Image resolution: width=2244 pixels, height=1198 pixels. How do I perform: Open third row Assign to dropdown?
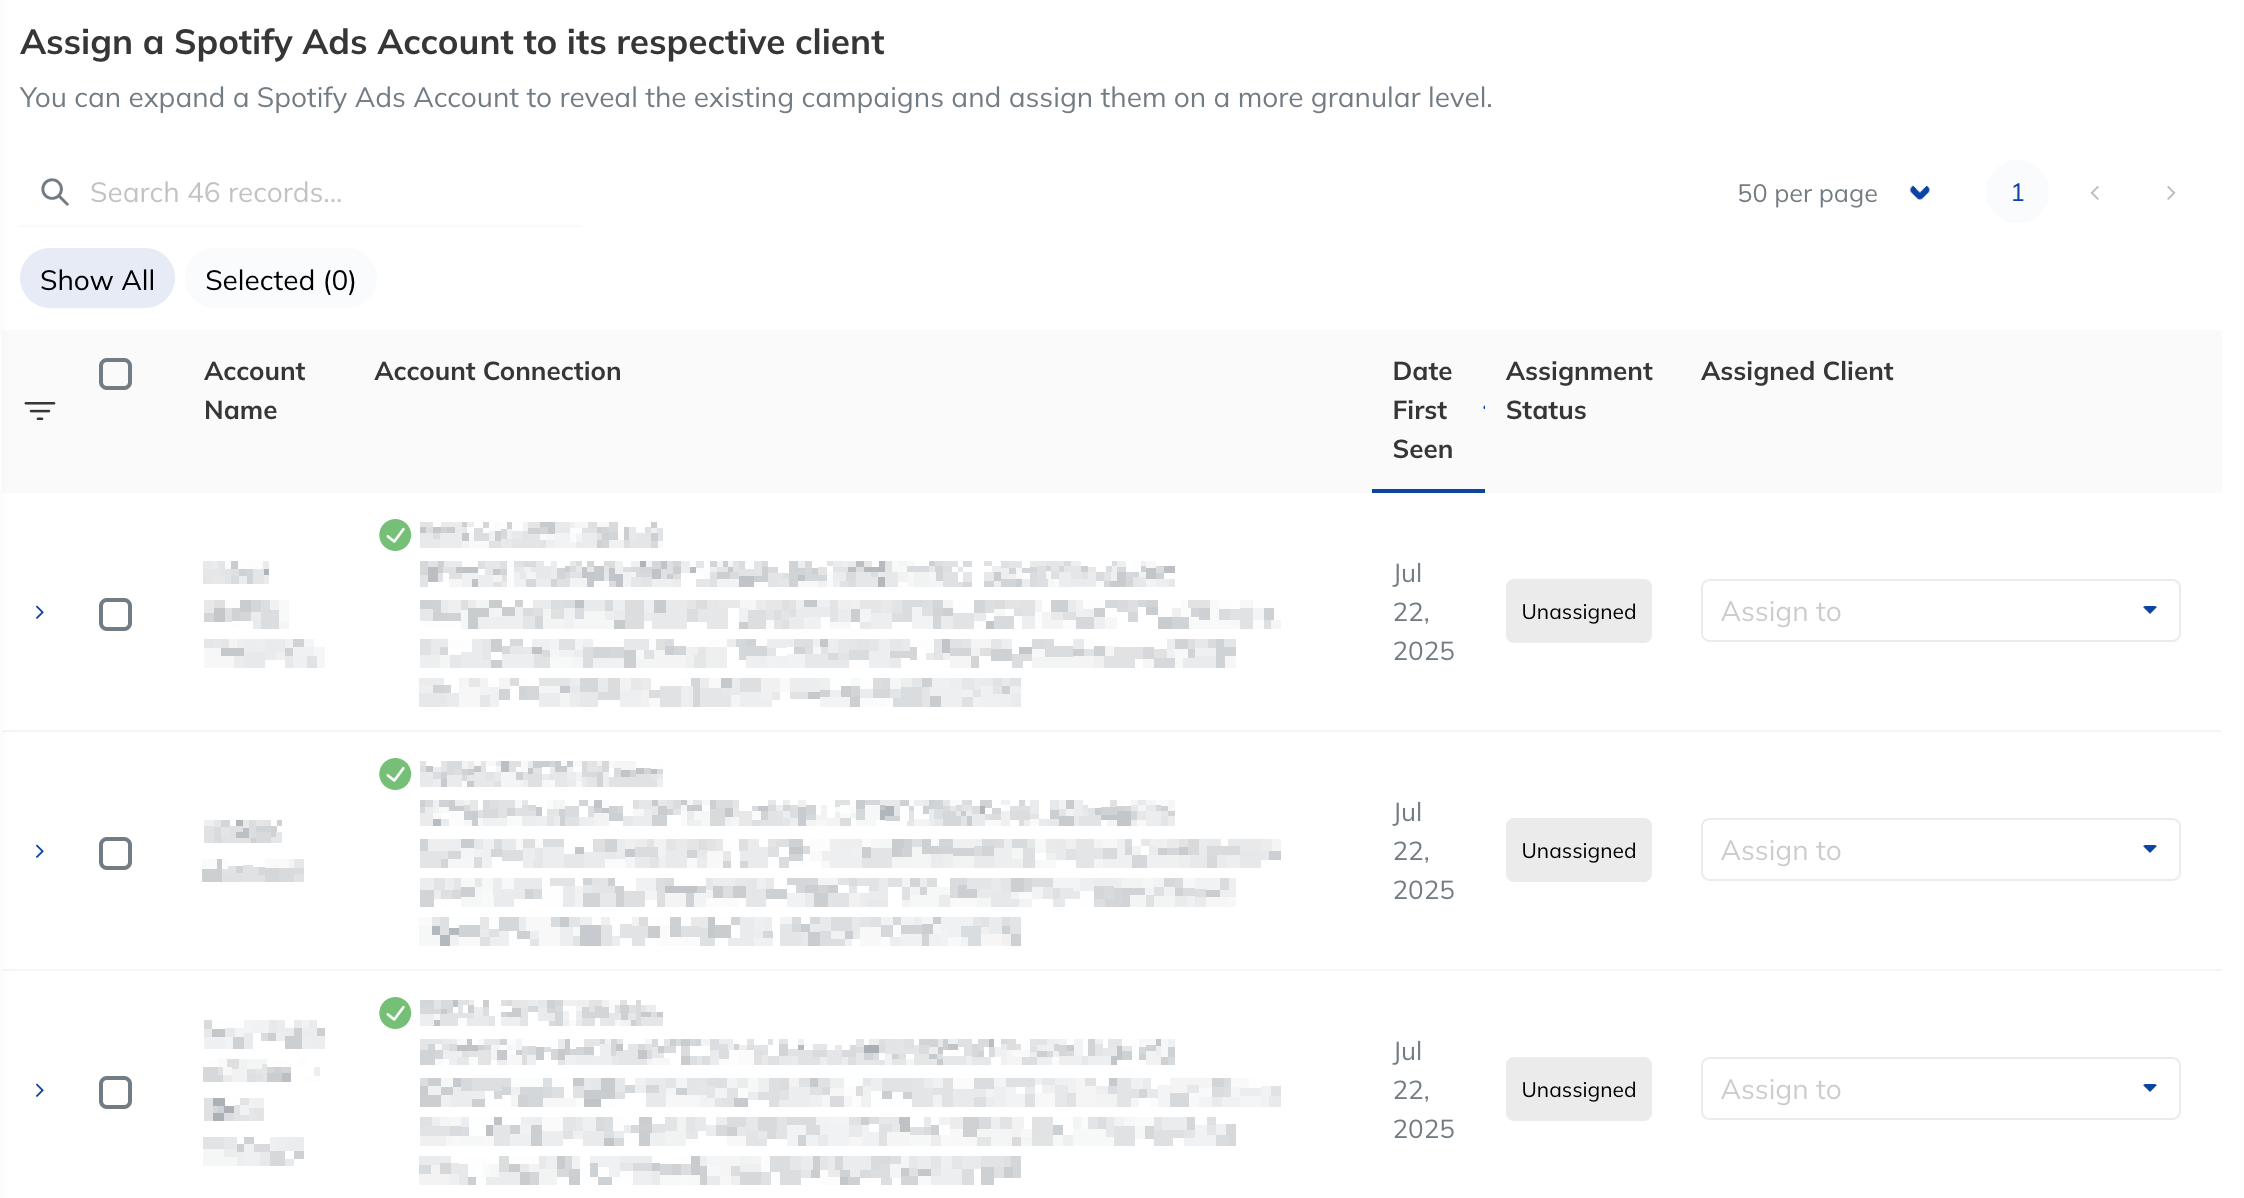[1940, 1089]
